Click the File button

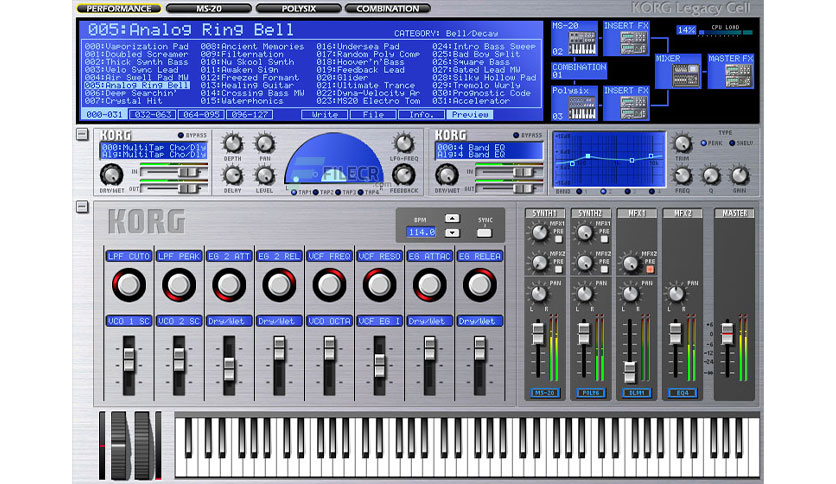(373, 115)
